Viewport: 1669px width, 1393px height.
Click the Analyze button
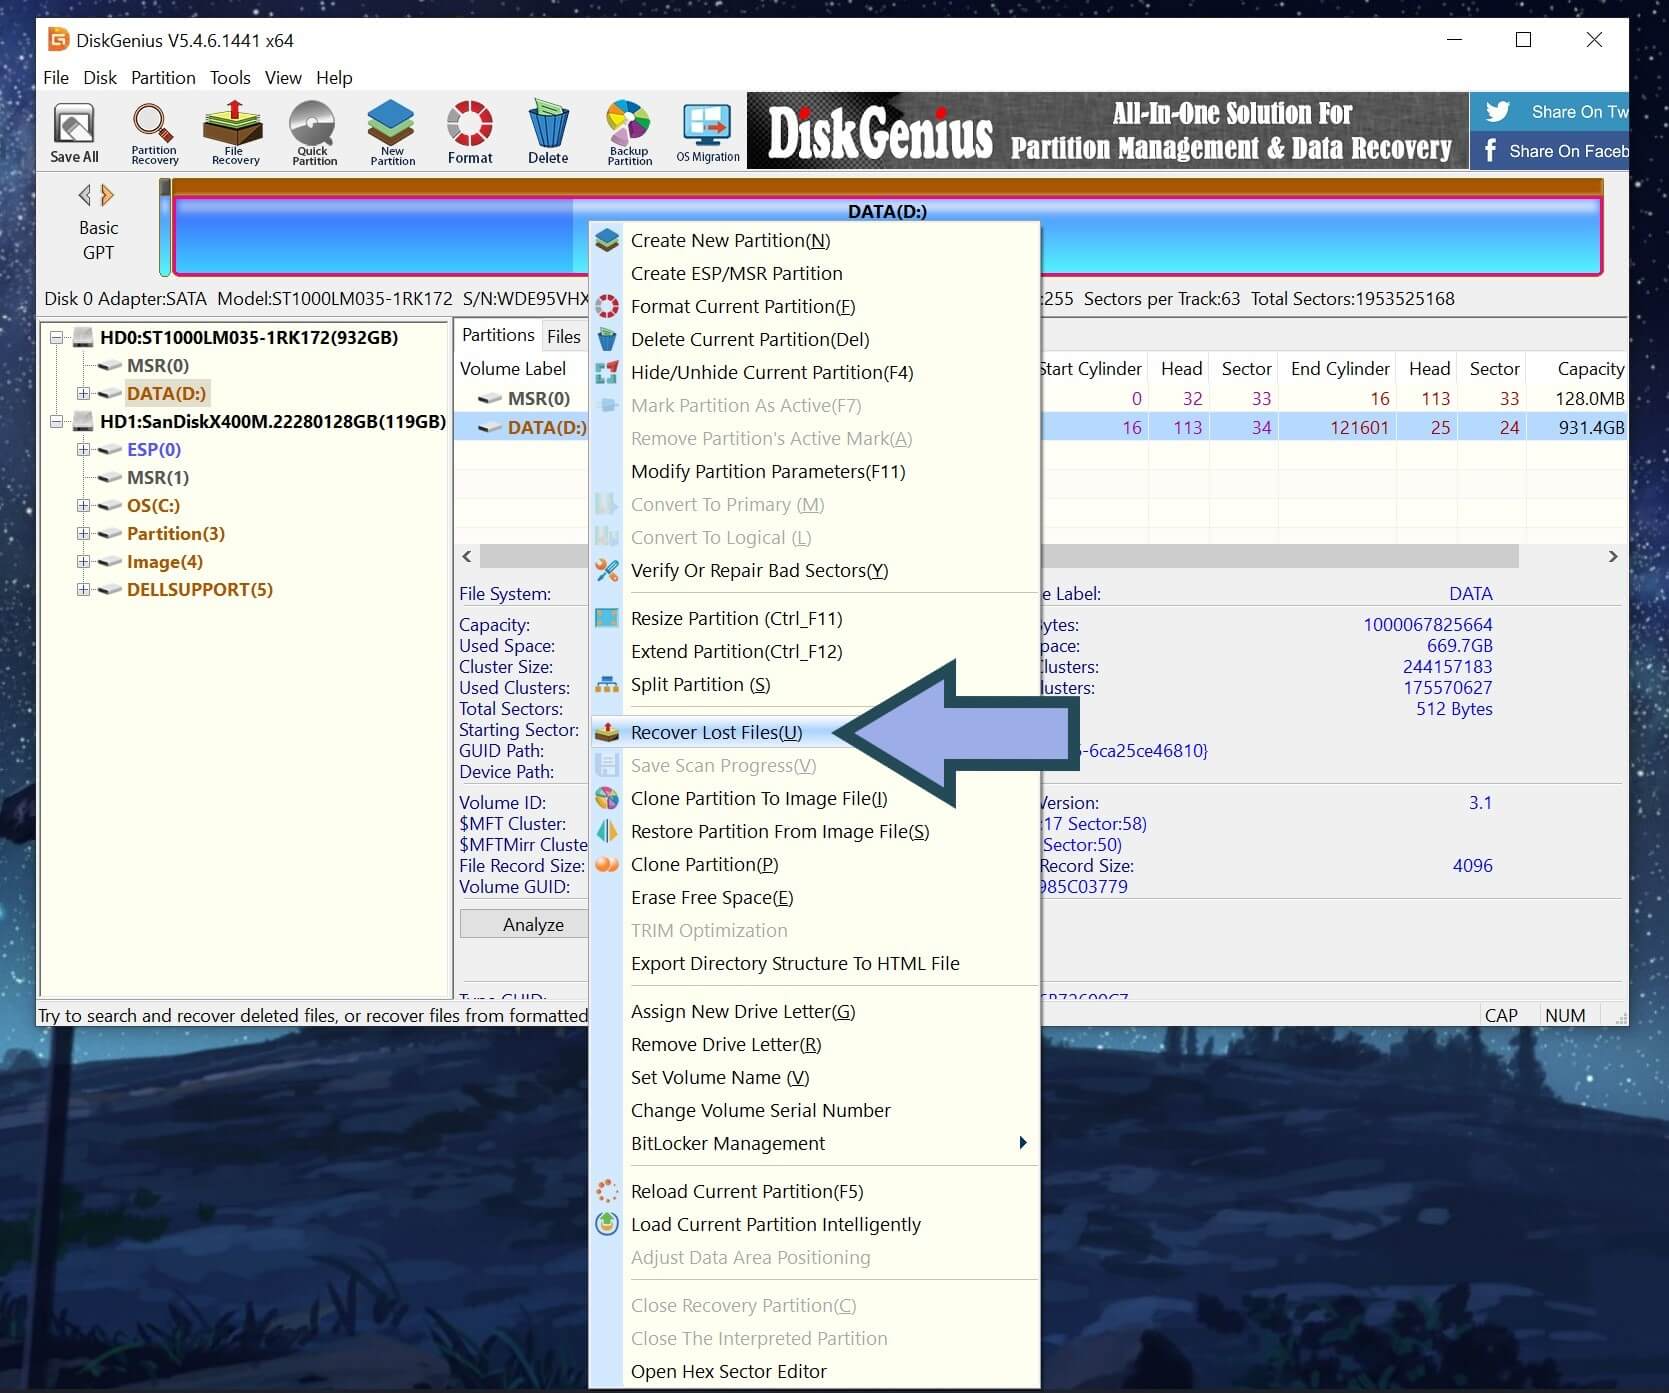point(533,924)
